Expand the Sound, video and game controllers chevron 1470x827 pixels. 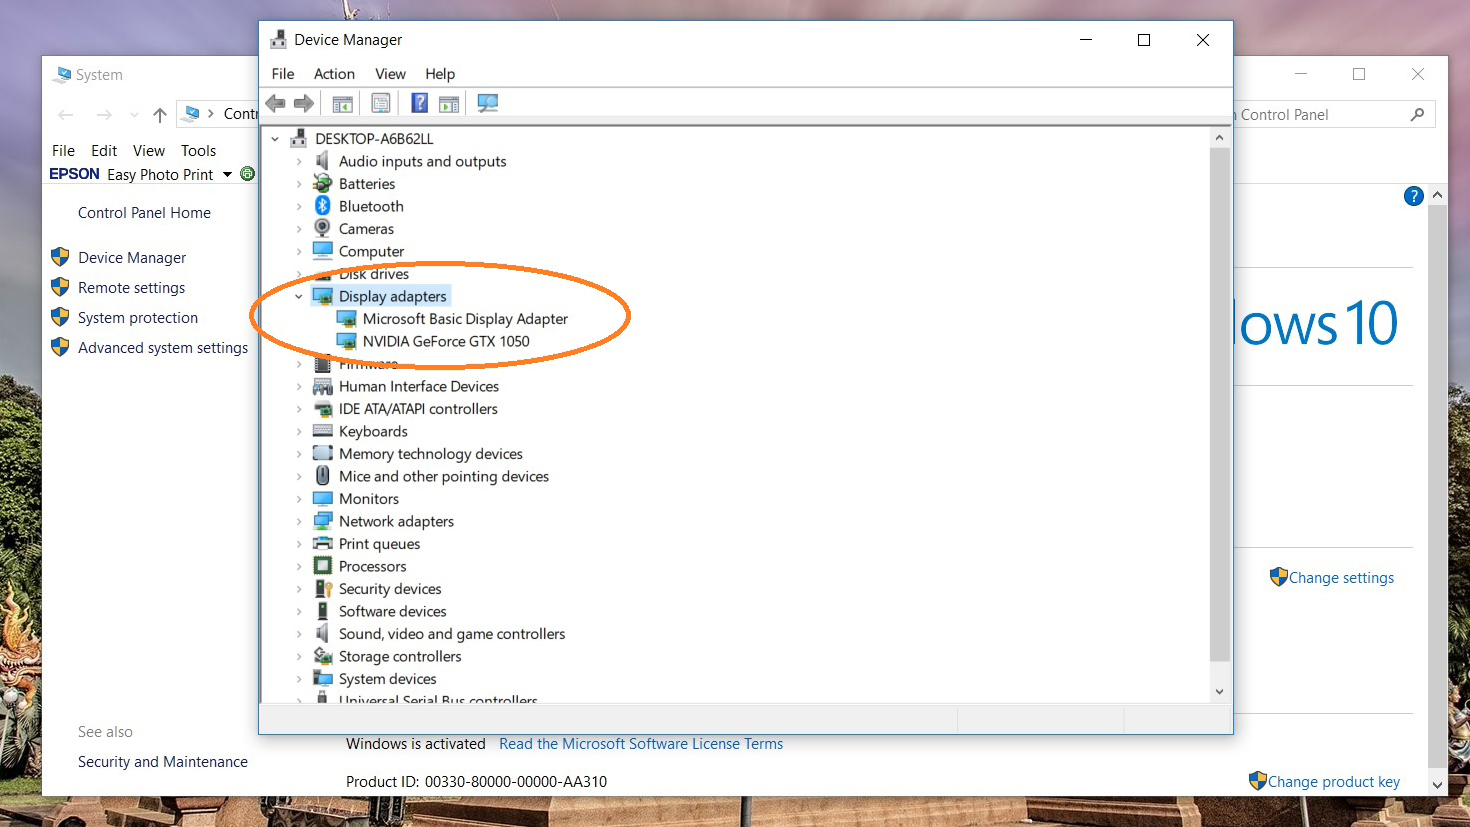tap(299, 634)
